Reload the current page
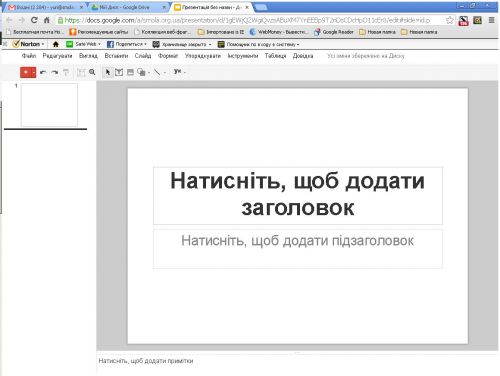 pyautogui.click(x=34, y=20)
